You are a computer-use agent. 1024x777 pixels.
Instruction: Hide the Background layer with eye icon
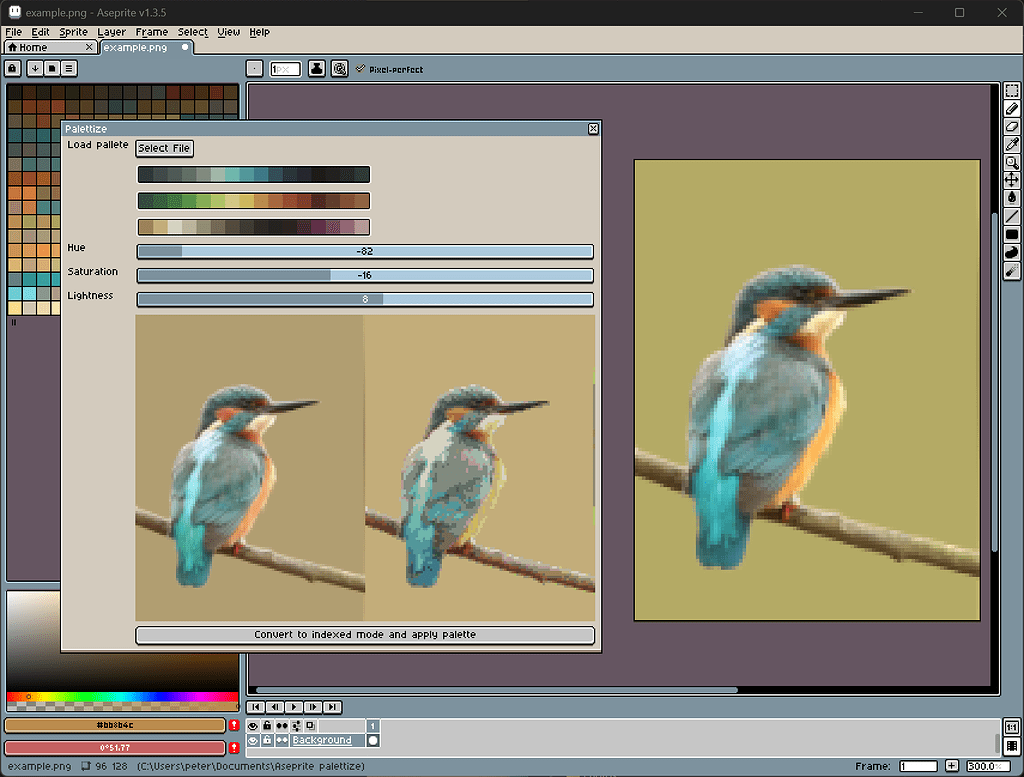253,740
